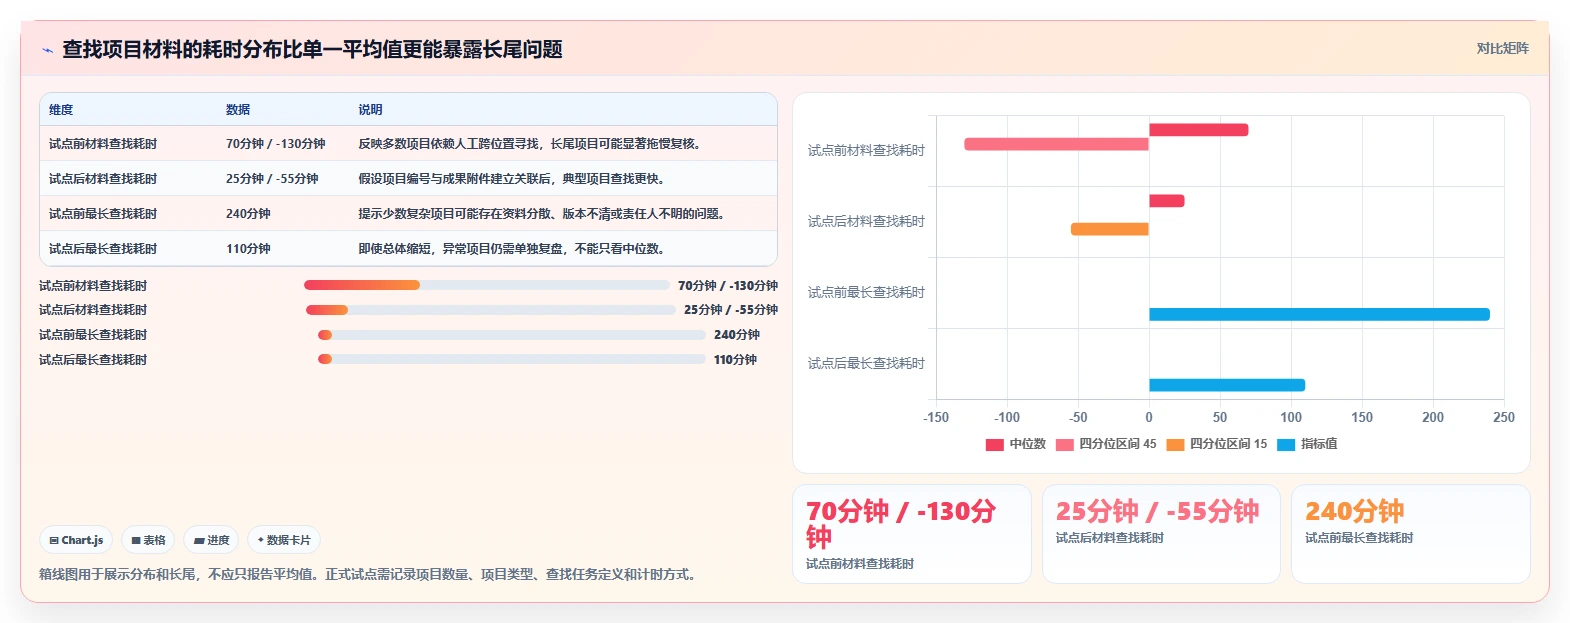Image resolution: width=1570 pixels, height=623 pixels.
Task: Toggle the 四分位区间 15 legend entry
Action: 1216,444
